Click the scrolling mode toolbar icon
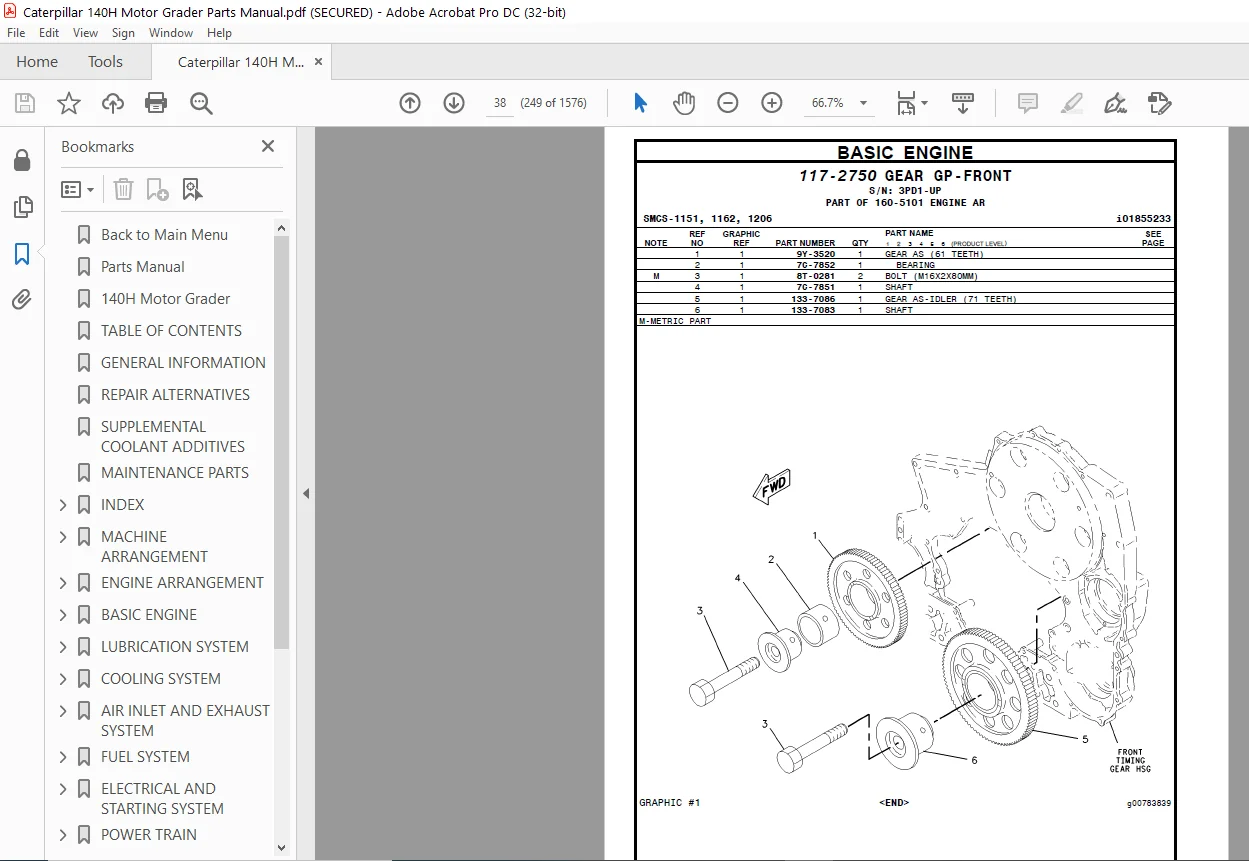Screen dimensions: 1249x861 point(963,103)
